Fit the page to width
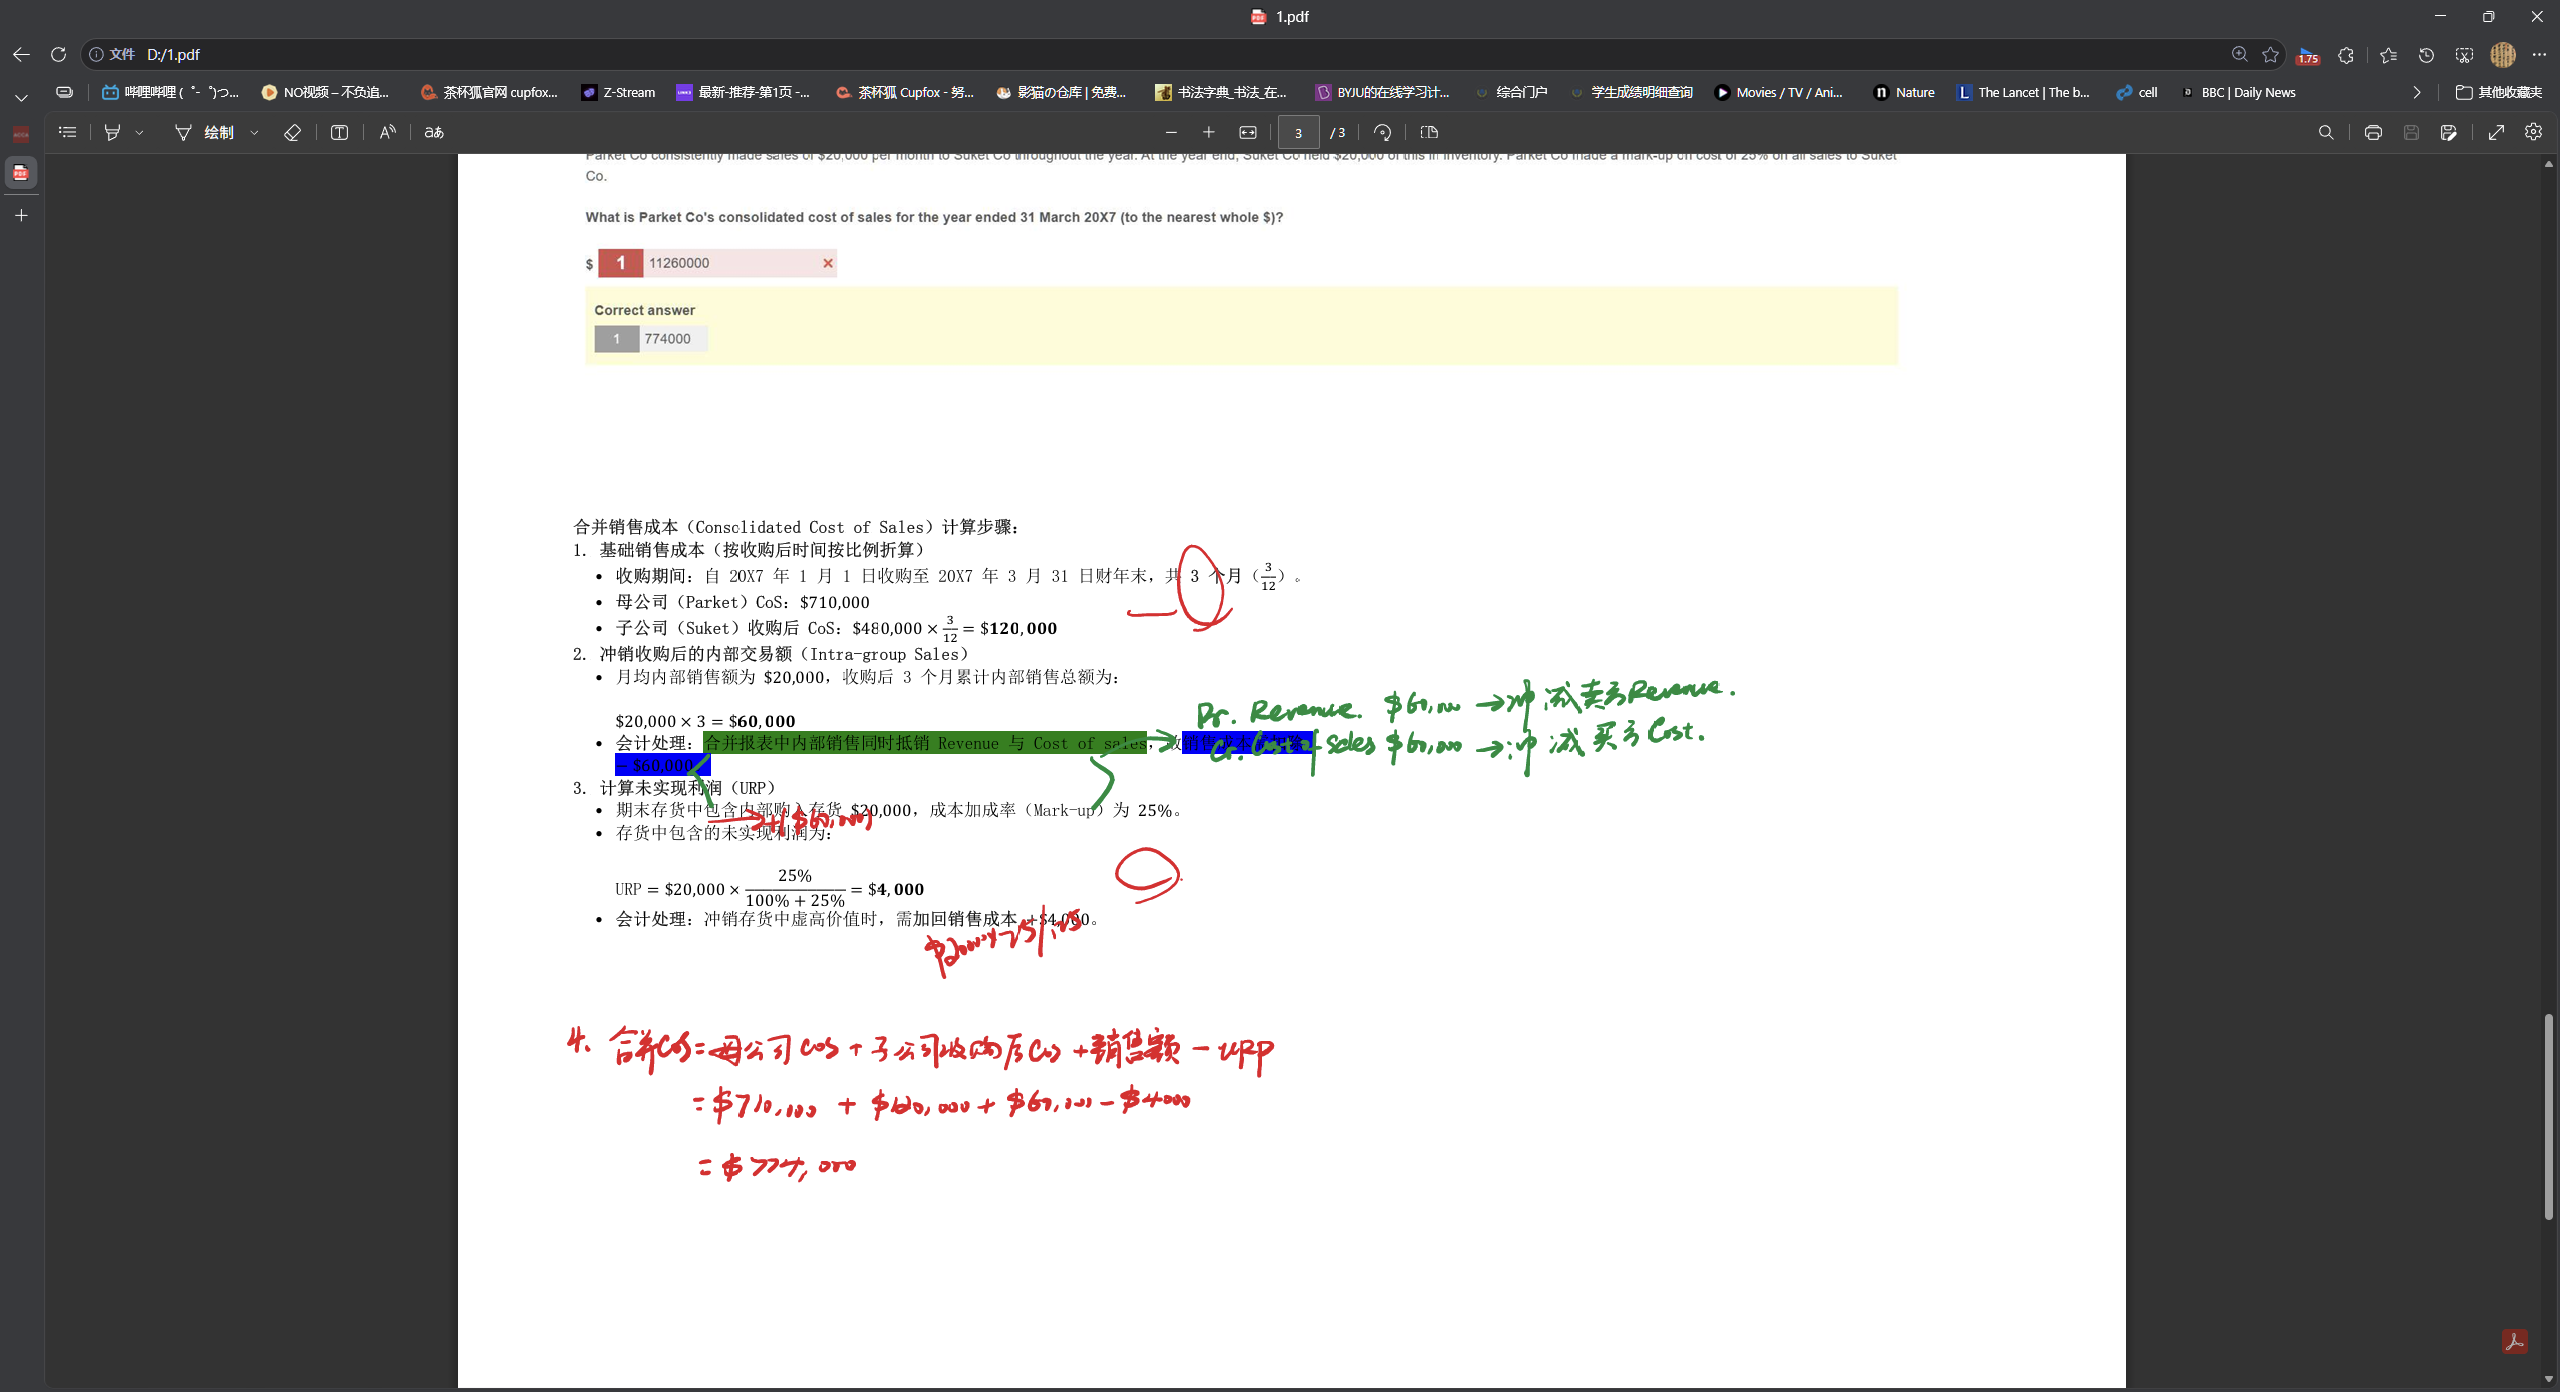2560x1392 pixels. tap(1248, 132)
